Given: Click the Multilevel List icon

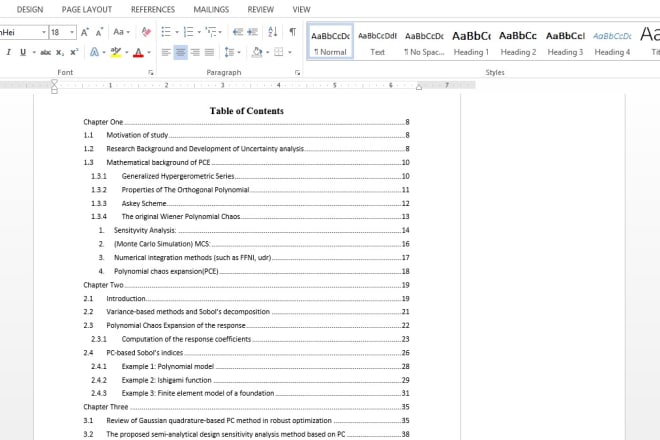Looking at the screenshot, I should tap(211, 32).
